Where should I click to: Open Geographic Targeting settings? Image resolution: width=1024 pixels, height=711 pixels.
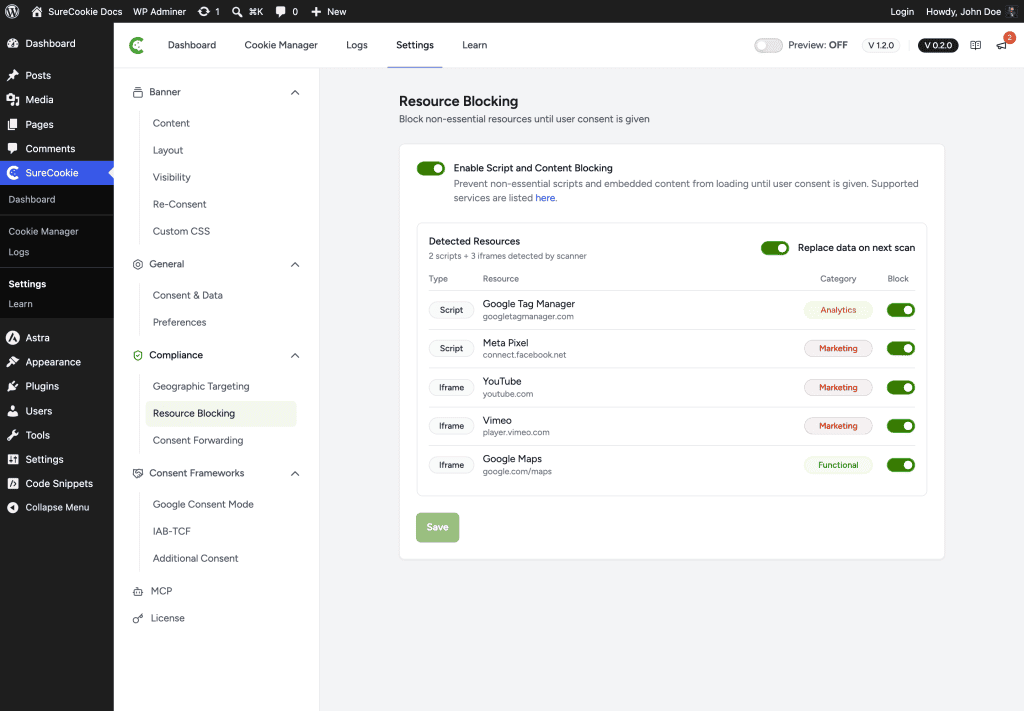pyautogui.click(x=201, y=387)
